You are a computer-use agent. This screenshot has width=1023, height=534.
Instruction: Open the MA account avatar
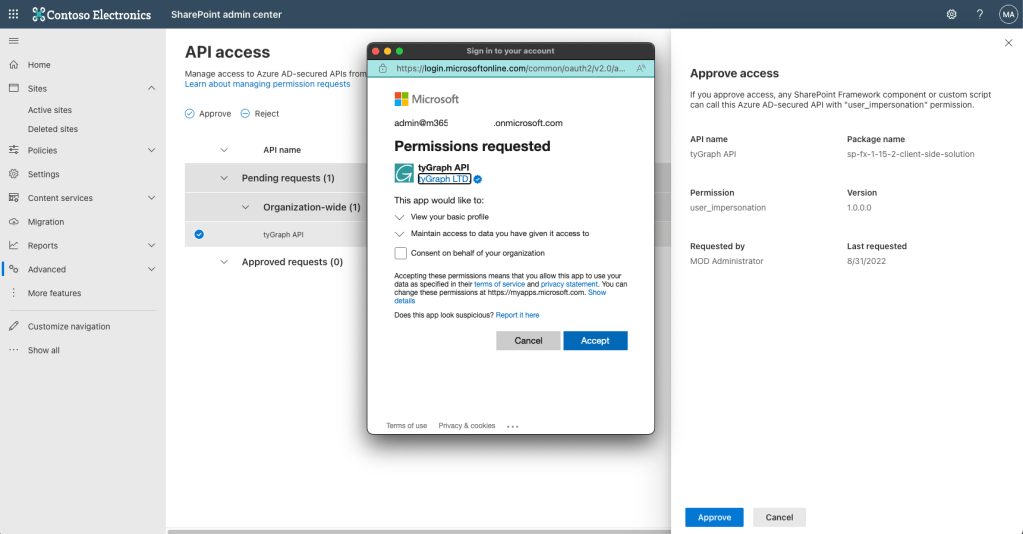pos(1008,14)
